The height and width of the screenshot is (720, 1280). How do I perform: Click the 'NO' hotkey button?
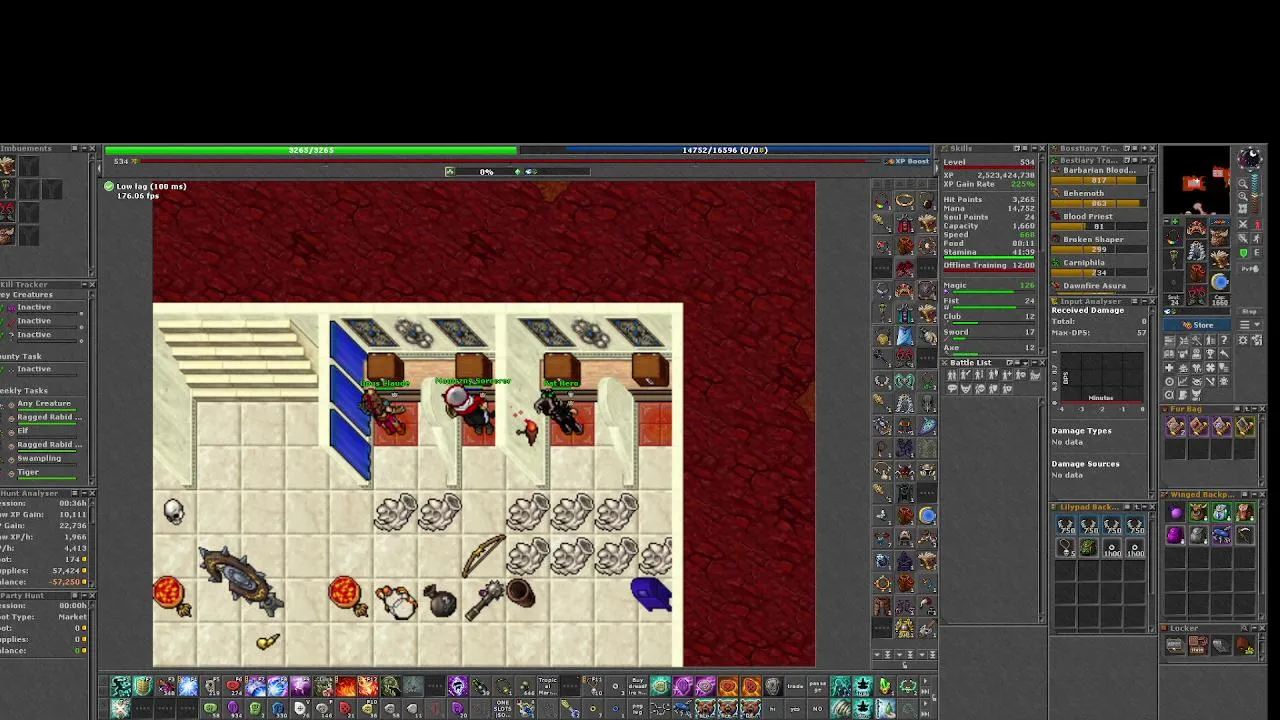tap(817, 709)
